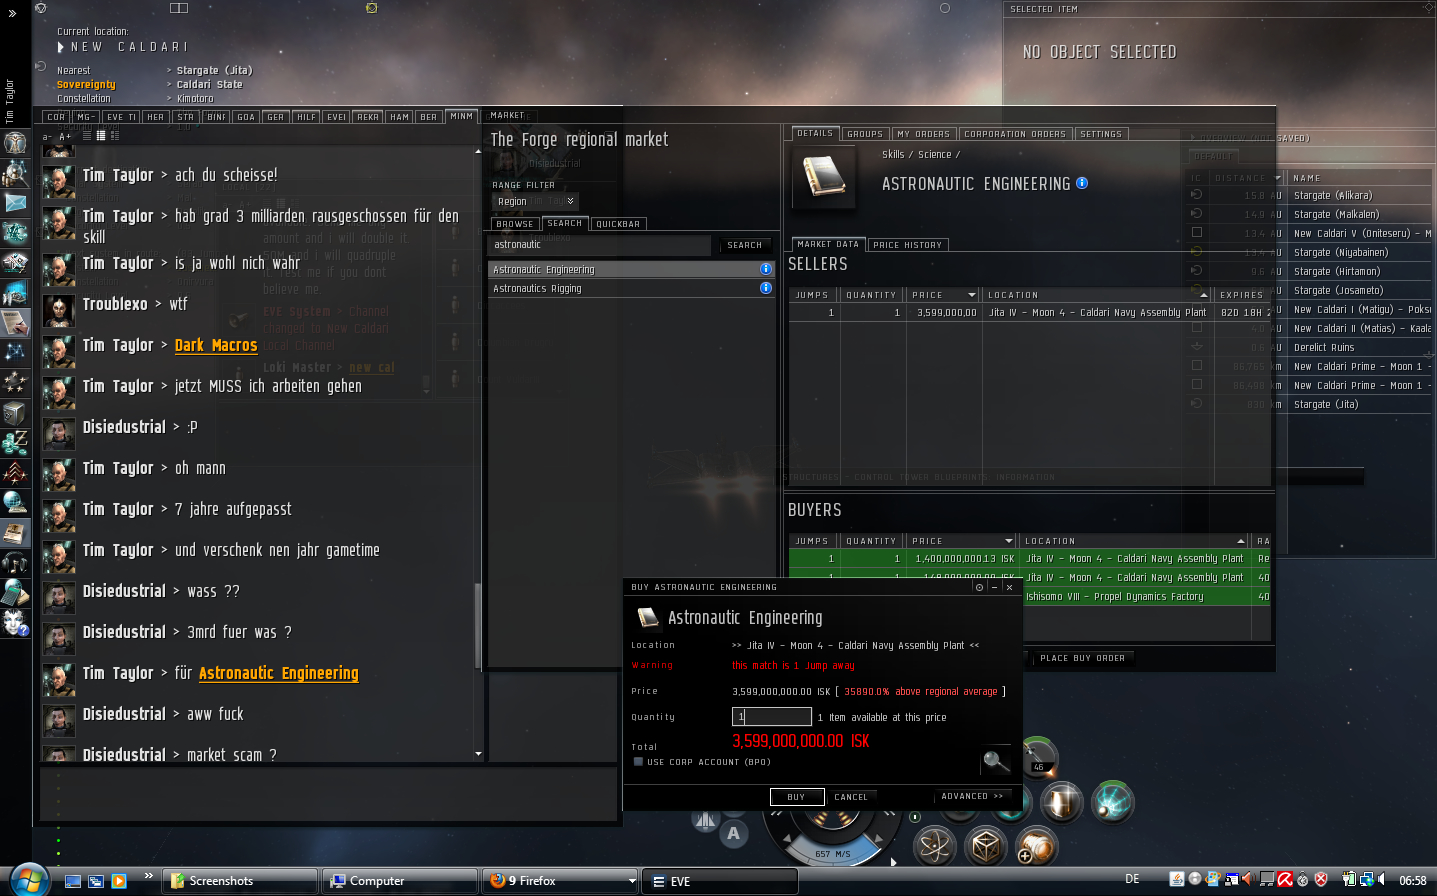Open the Dark Macros chat link
This screenshot has width=1437, height=896.
216,345
